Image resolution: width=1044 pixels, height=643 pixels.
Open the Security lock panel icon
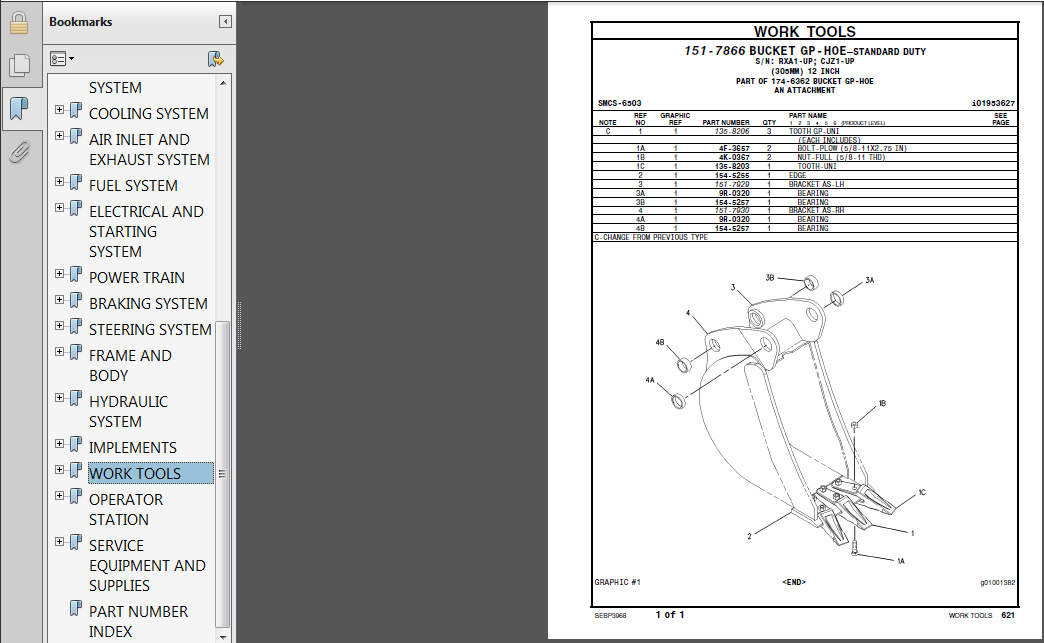click(x=19, y=23)
